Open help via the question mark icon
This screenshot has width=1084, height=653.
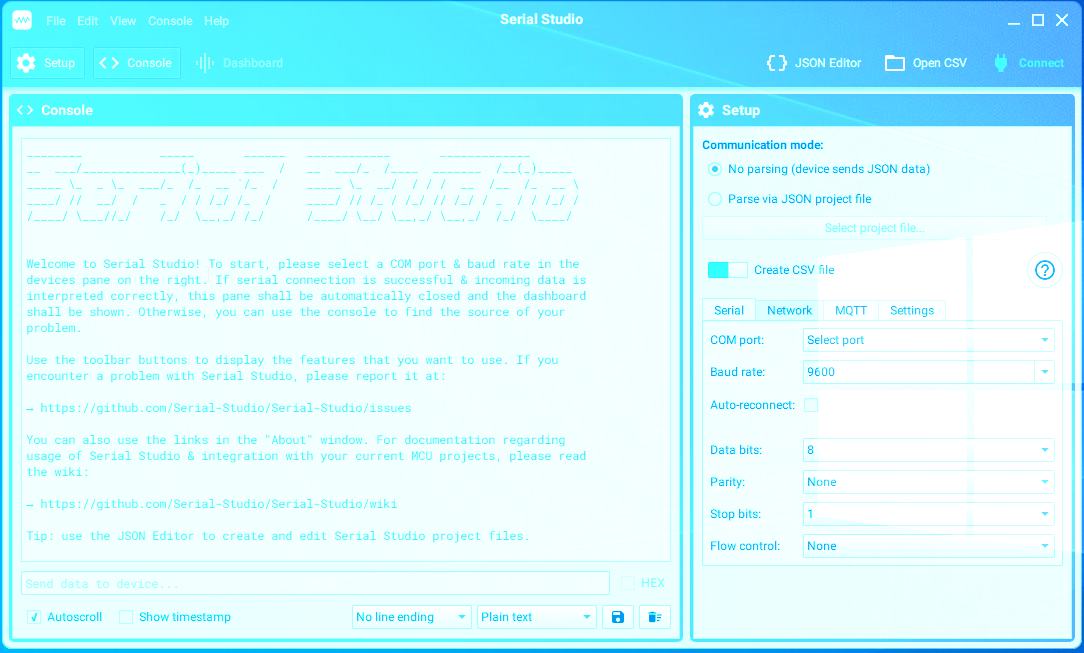1044,270
